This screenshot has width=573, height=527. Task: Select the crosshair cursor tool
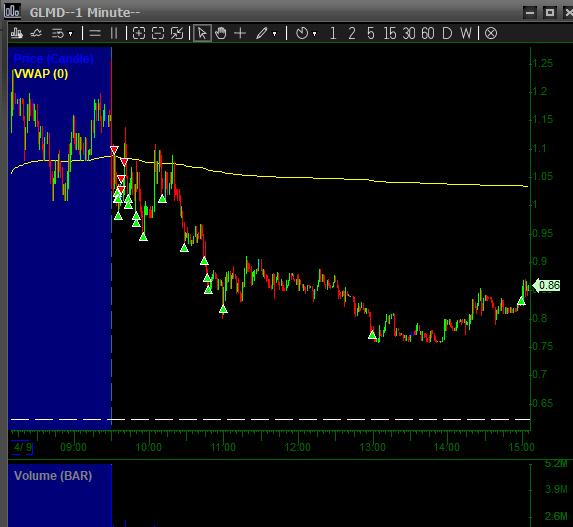pos(240,33)
